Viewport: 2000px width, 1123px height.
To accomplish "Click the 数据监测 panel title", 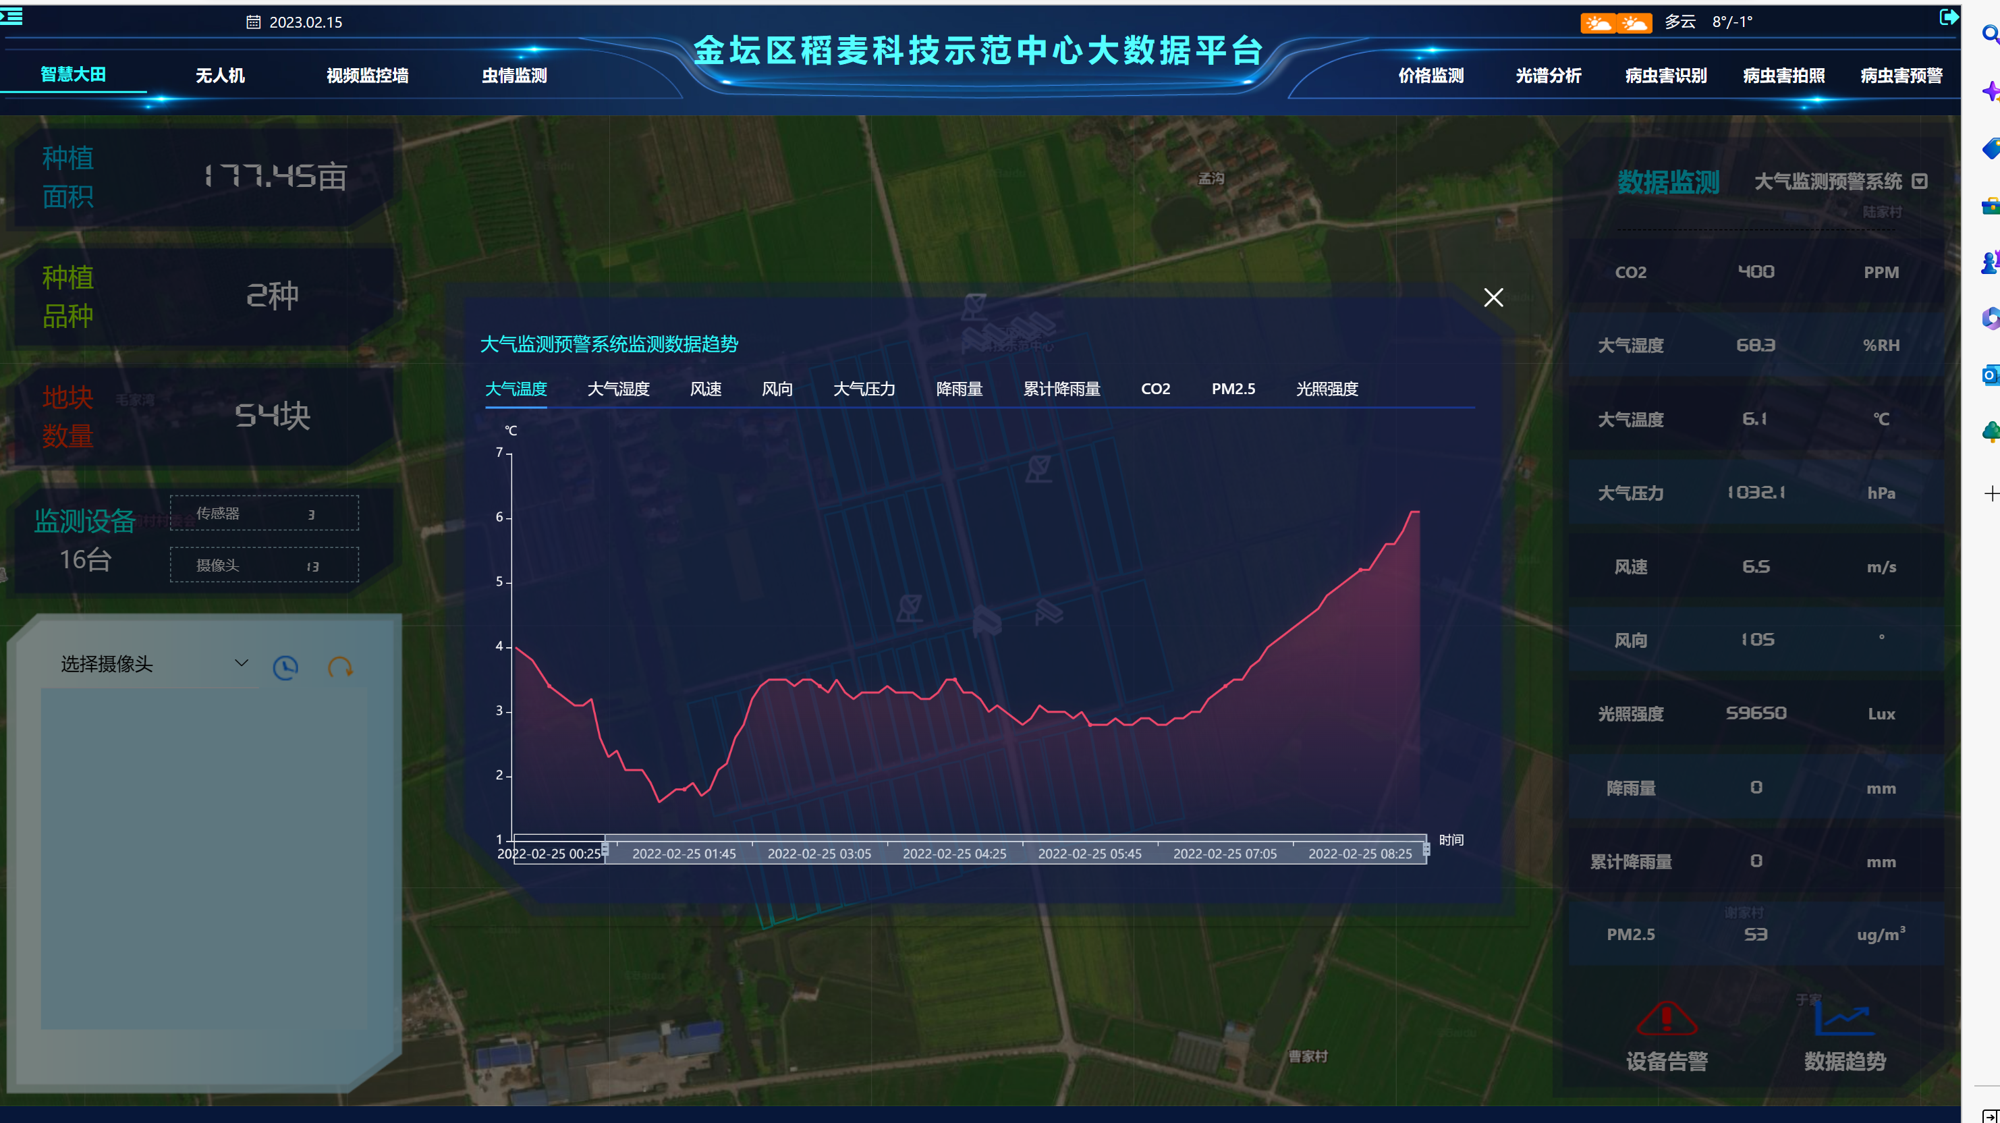I will 1668,182.
